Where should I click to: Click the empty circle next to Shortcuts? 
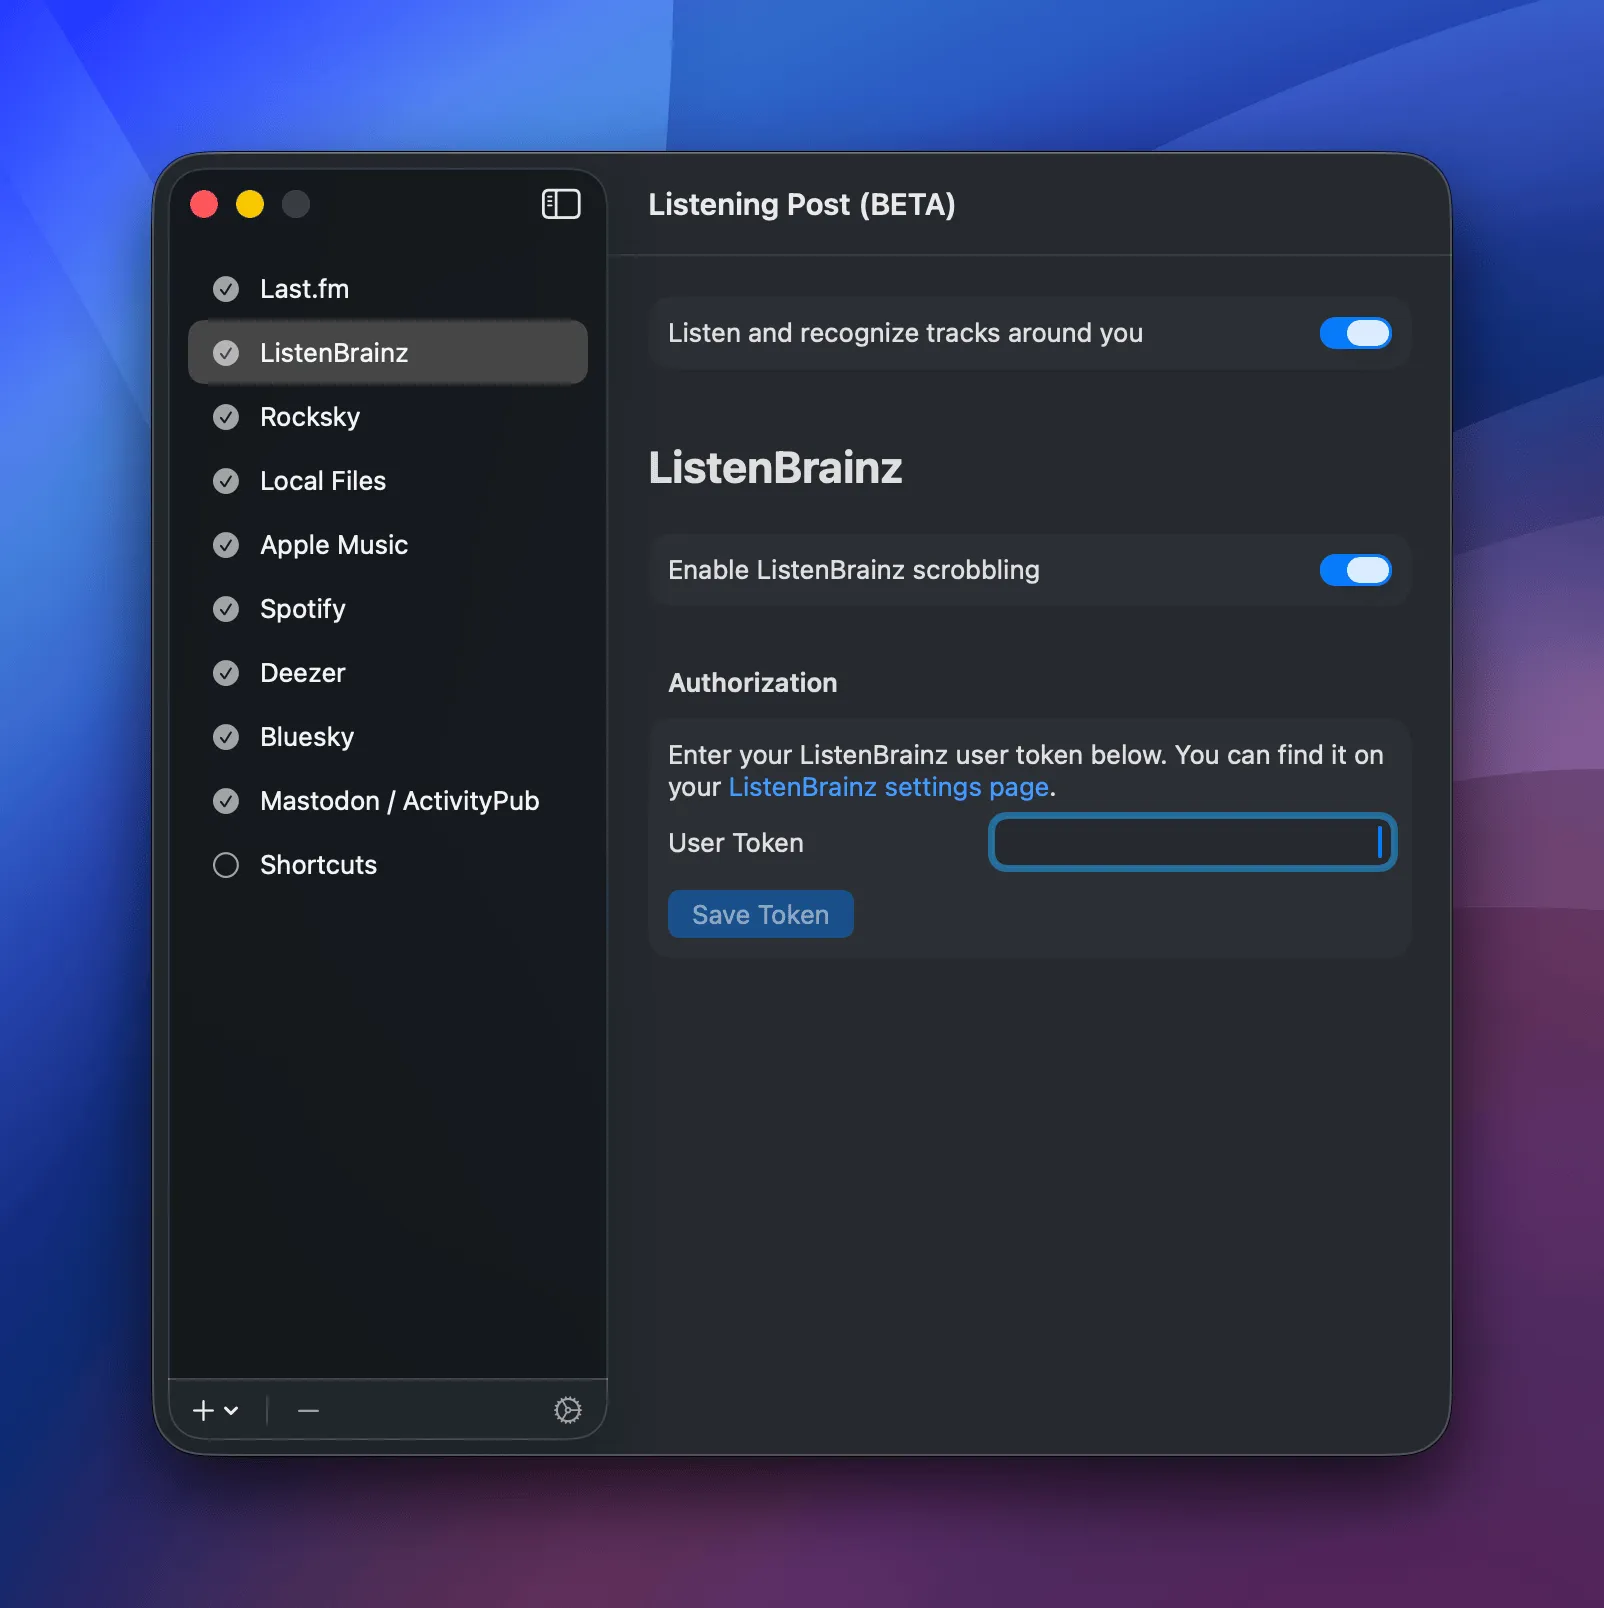226,865
